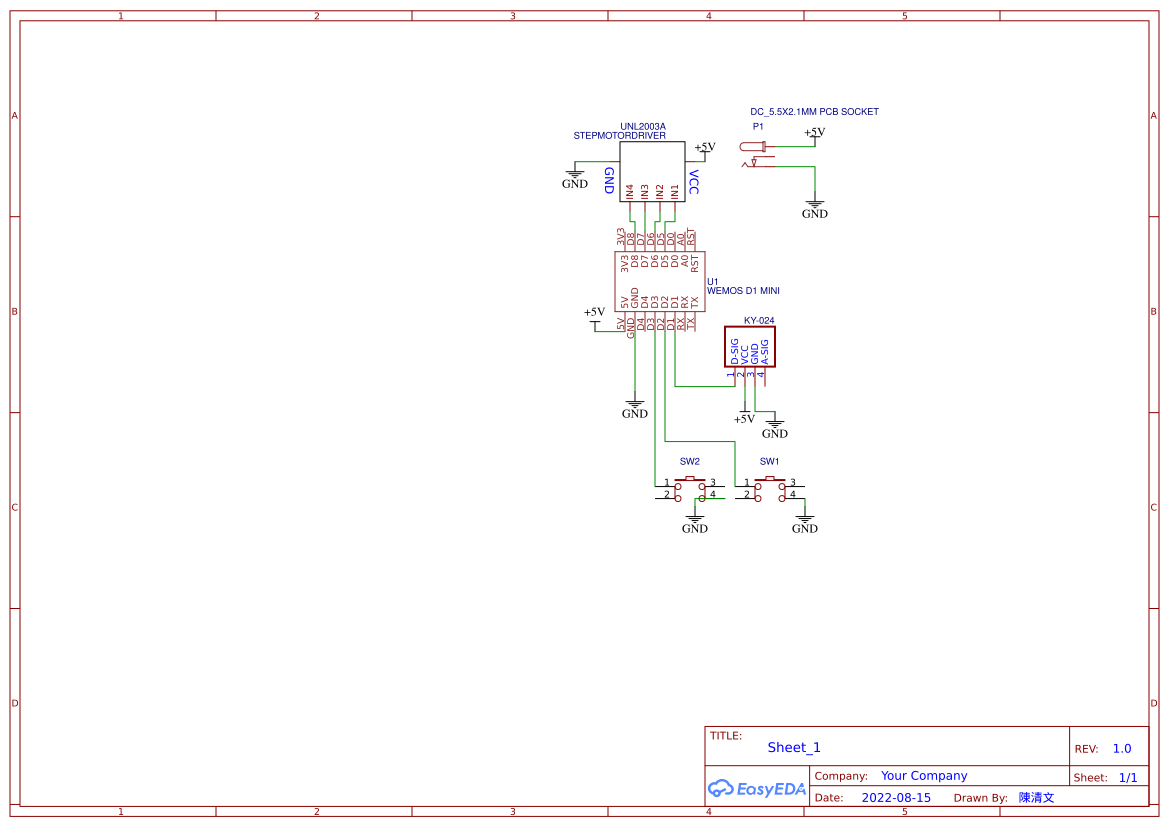Select the Your Company text field

[x=924, y=775]
